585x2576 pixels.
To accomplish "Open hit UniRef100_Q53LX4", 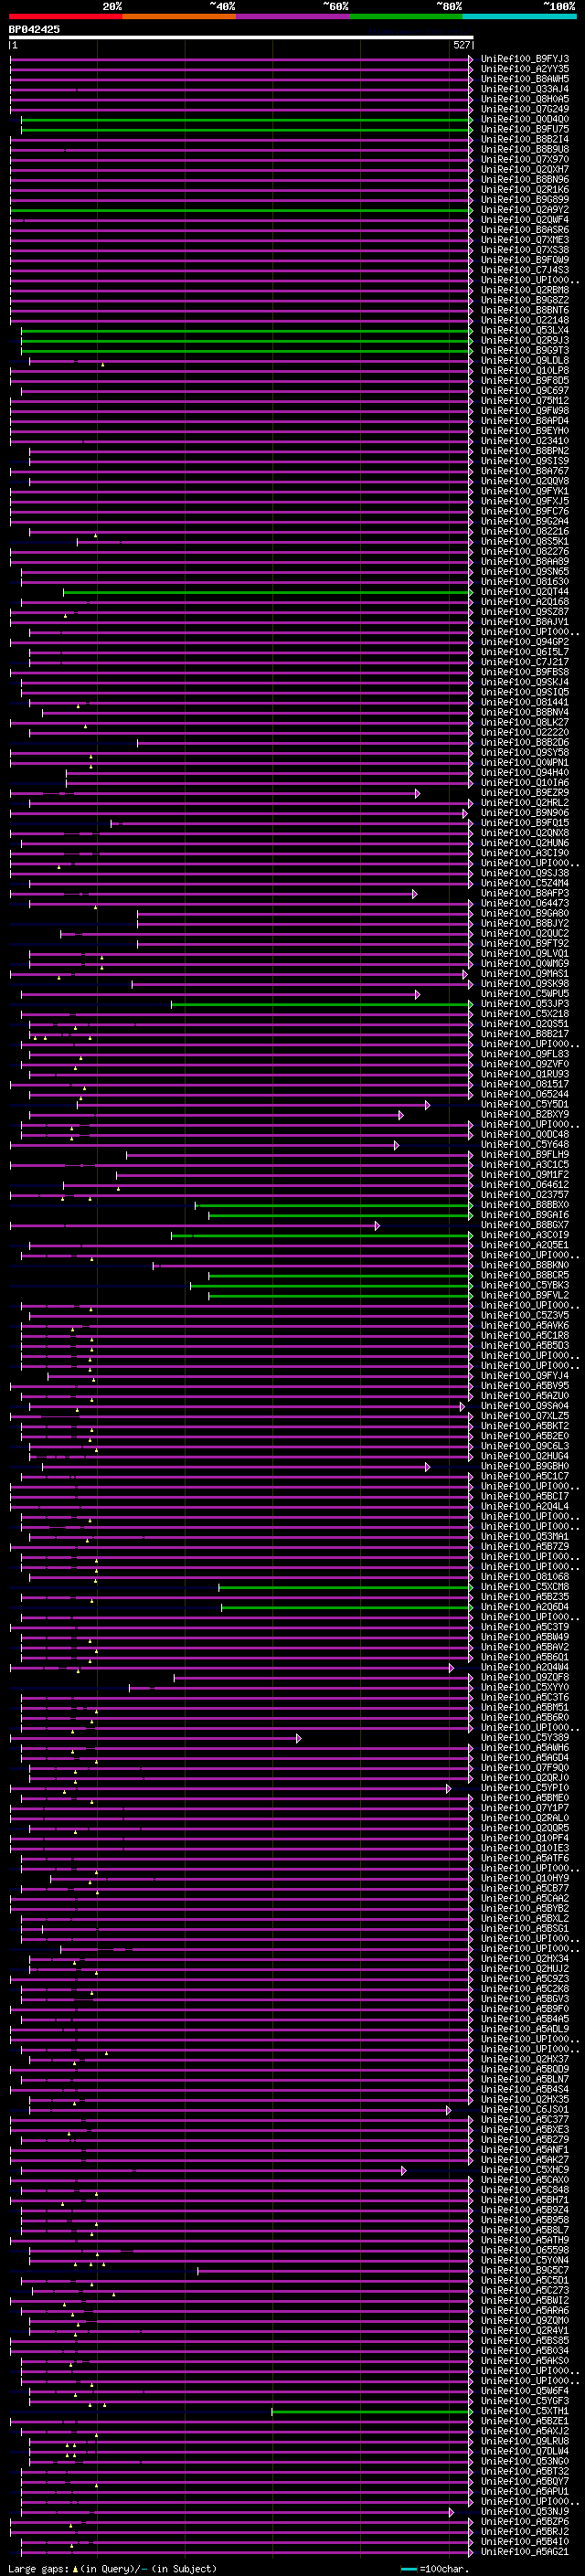I will 525,330.
